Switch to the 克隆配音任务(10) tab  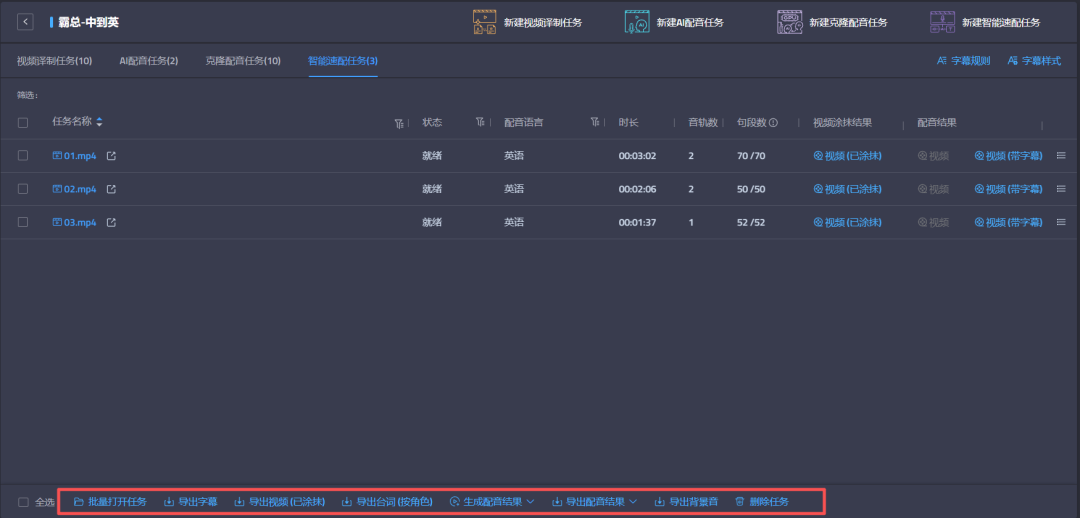pyautogui.click(x=243, y=61)
